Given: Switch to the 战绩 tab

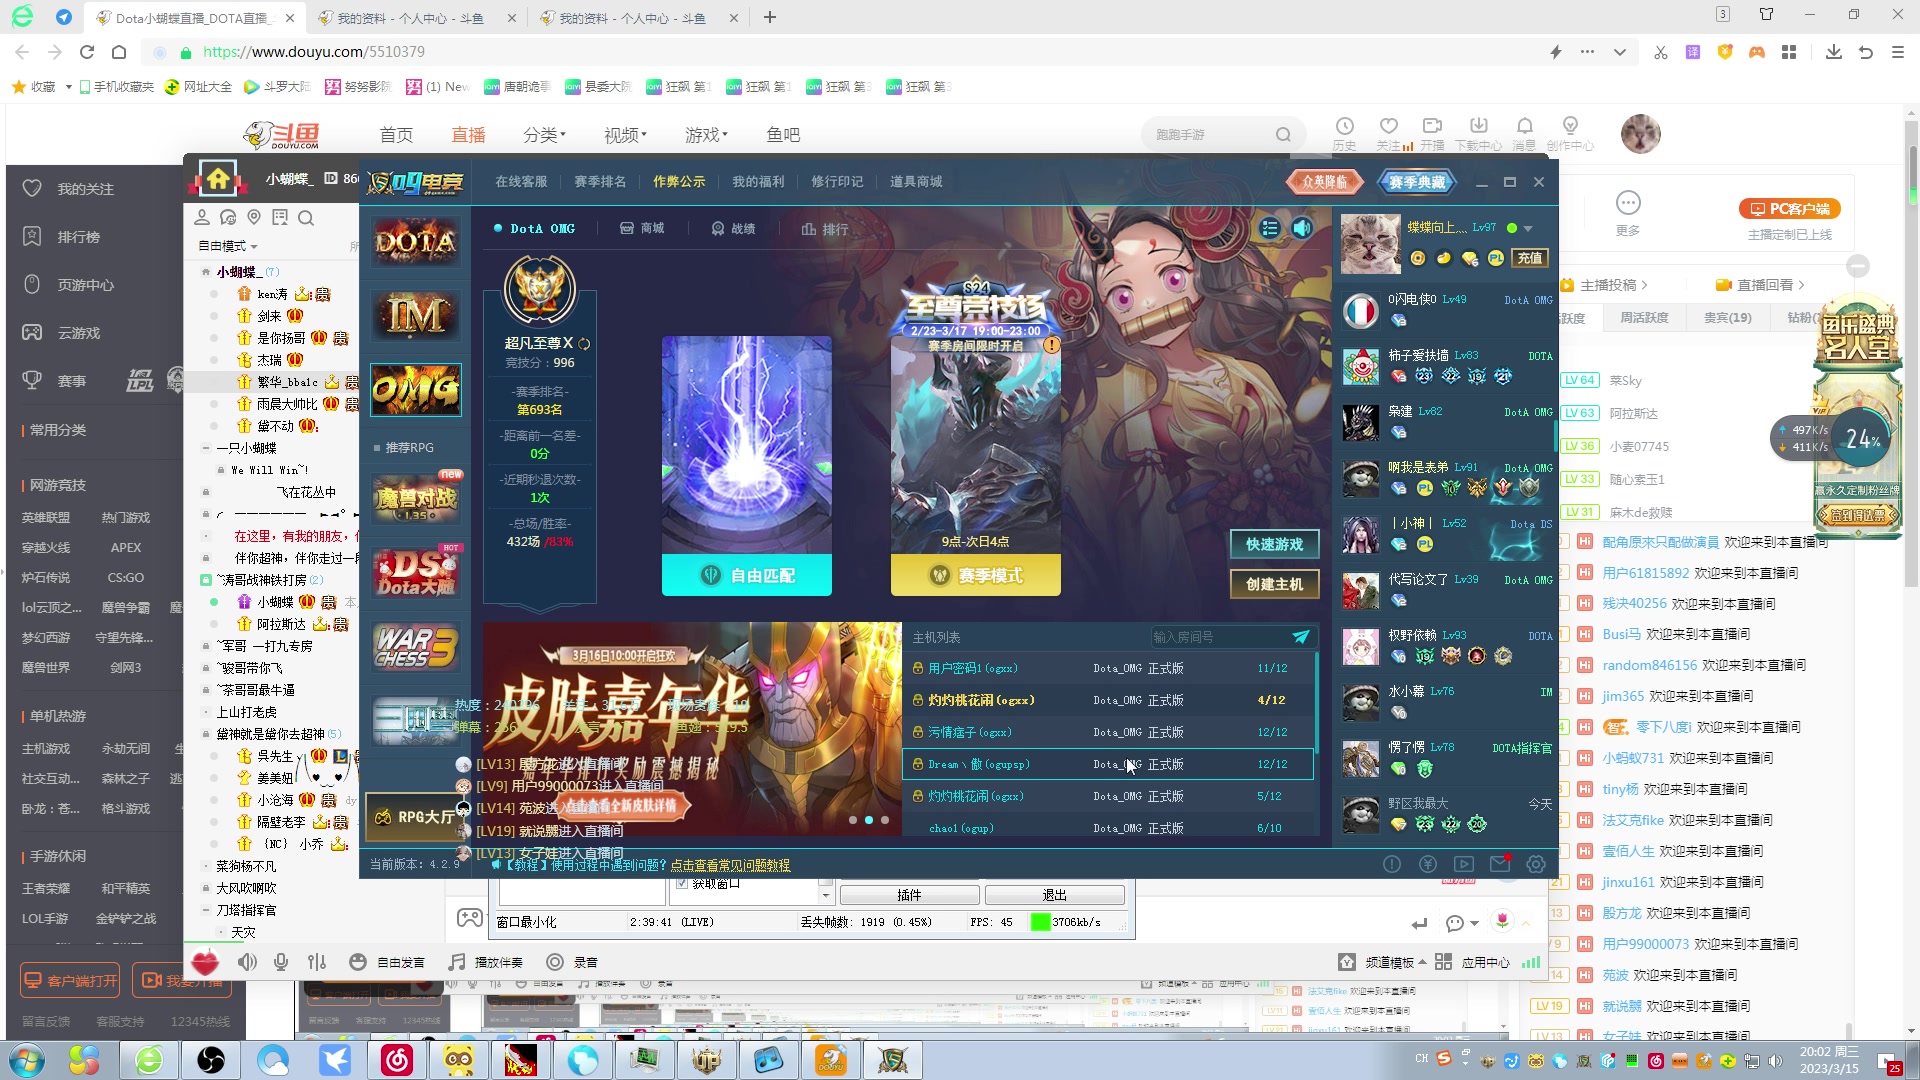Looking at the screenshot, I should (733, 228).
